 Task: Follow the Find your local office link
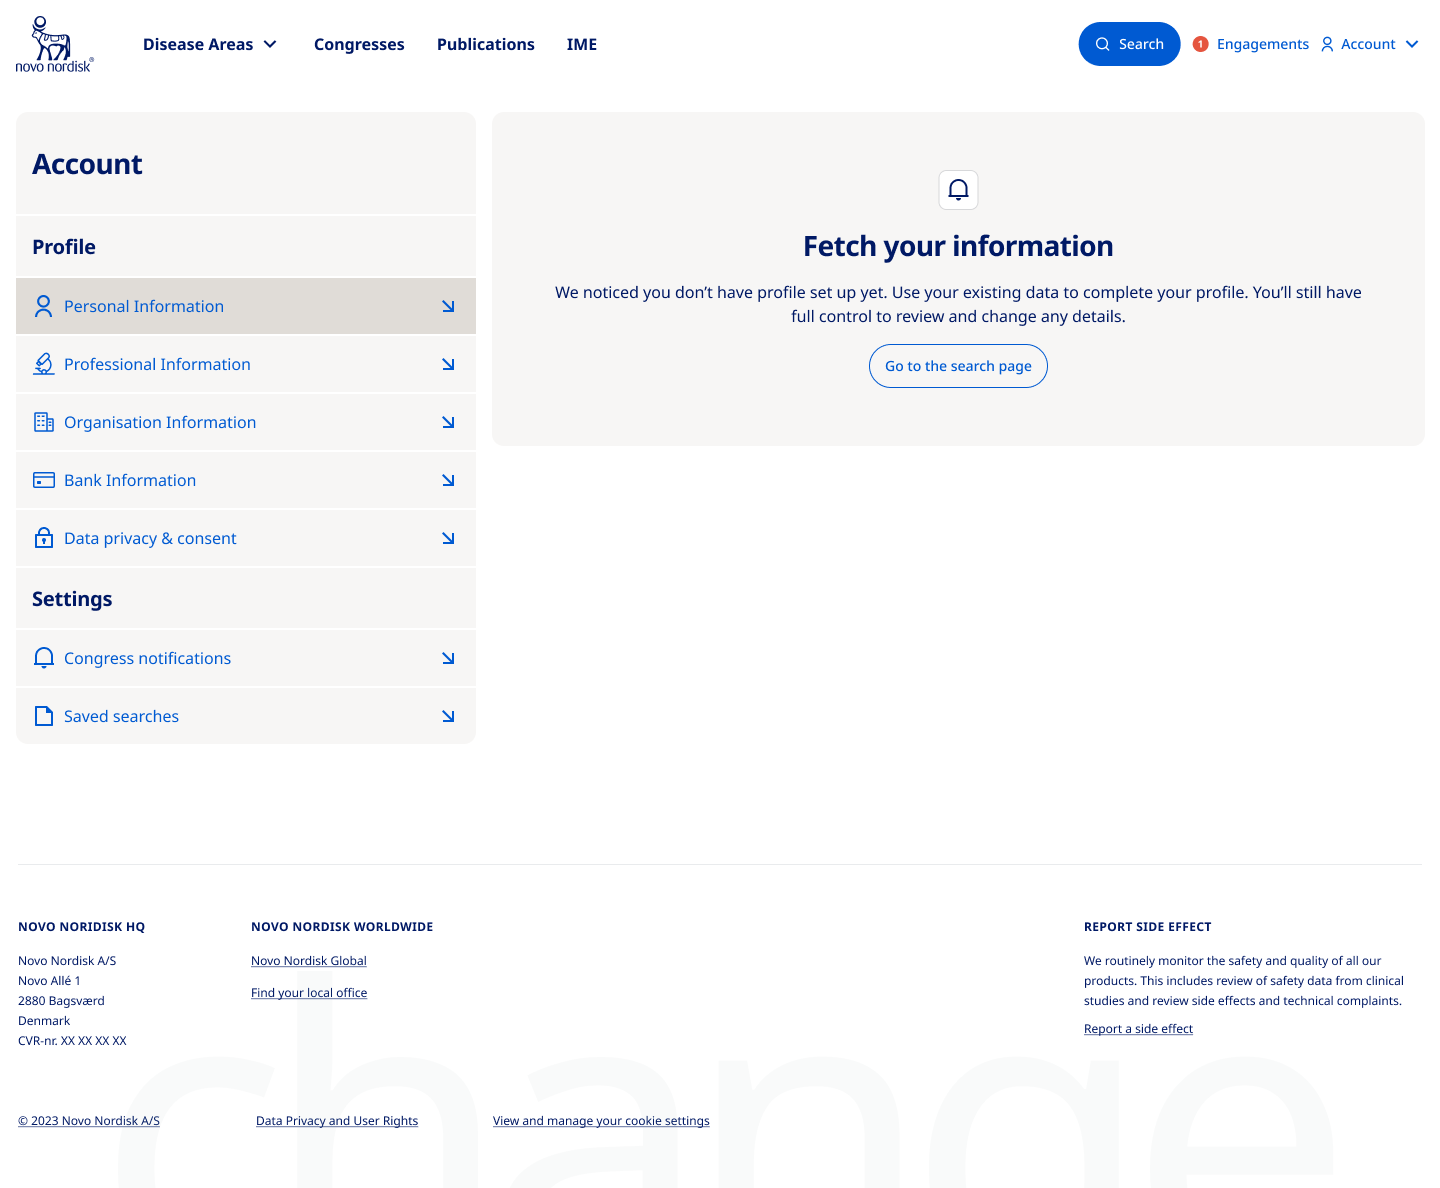pyautogui.click(x=309, y=993)
